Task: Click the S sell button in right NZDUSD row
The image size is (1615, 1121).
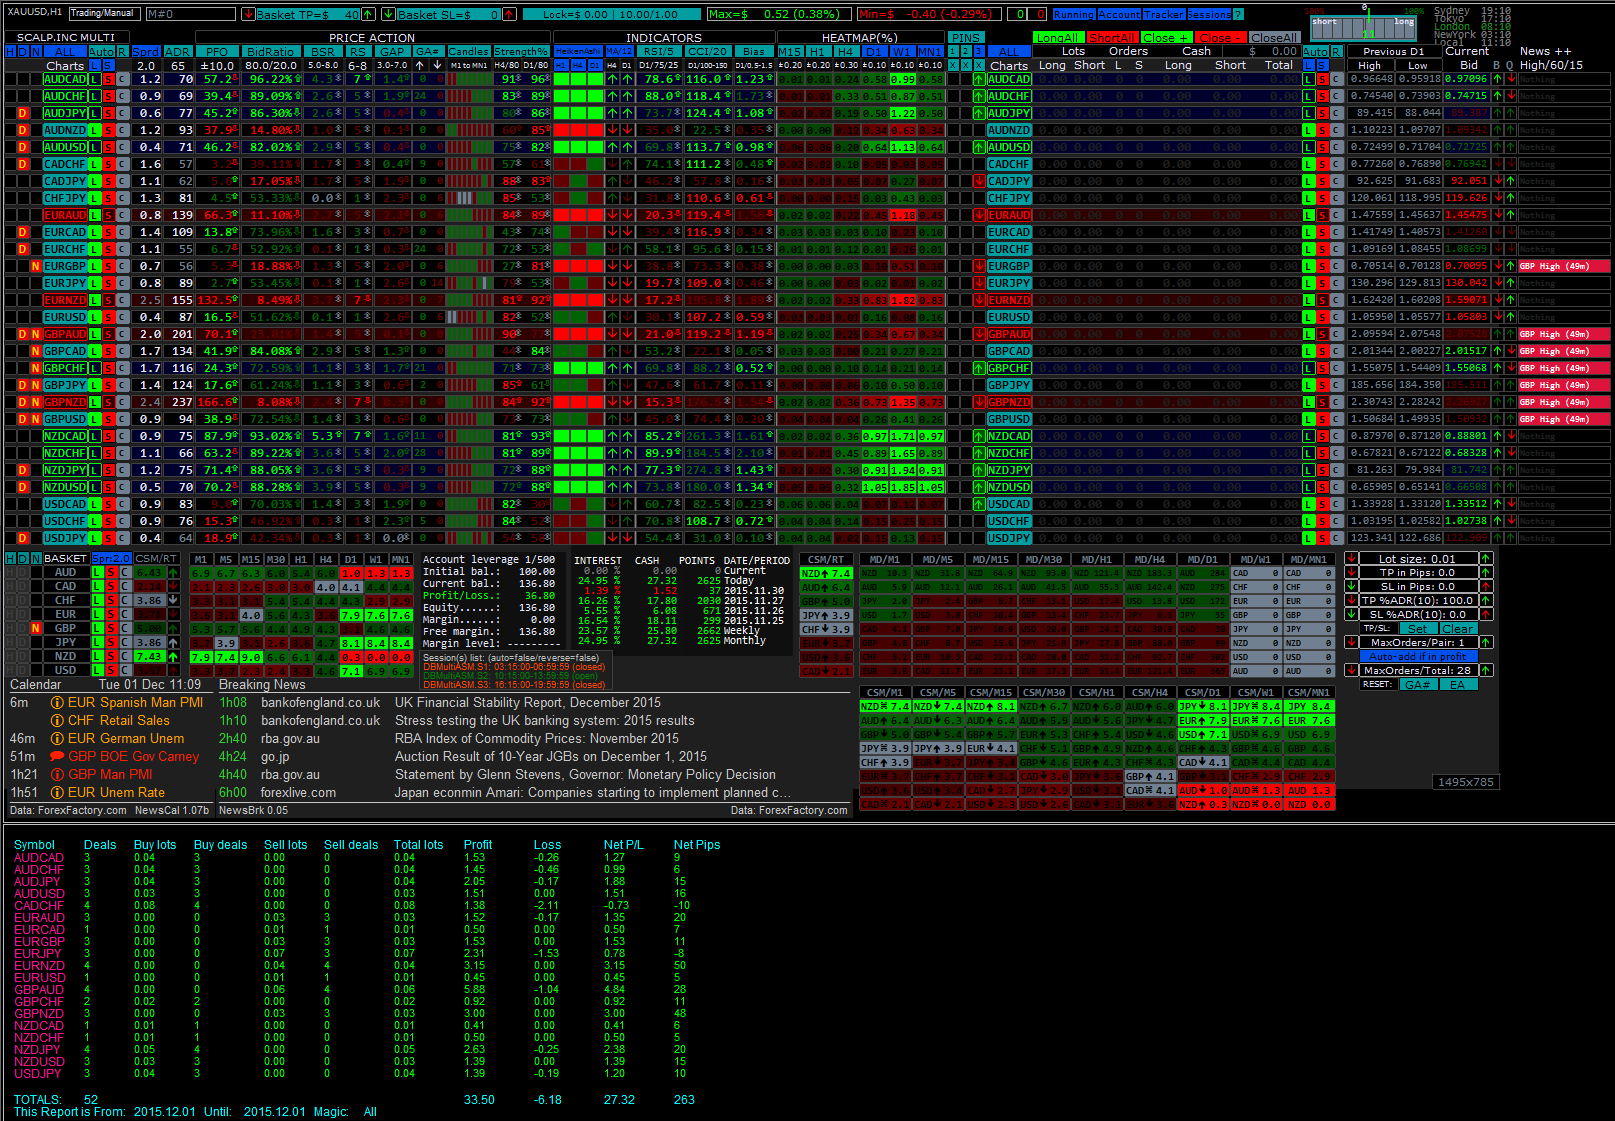Action: (1322, 487)
